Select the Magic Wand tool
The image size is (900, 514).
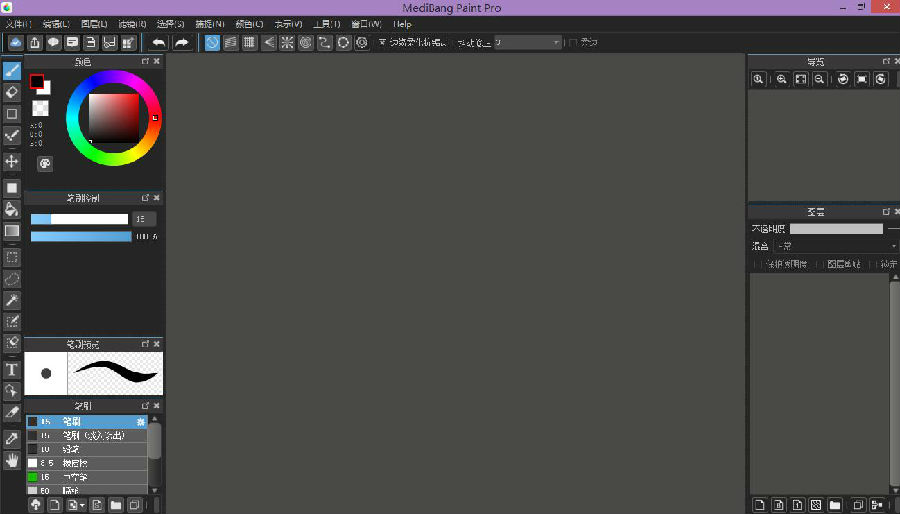12,300
